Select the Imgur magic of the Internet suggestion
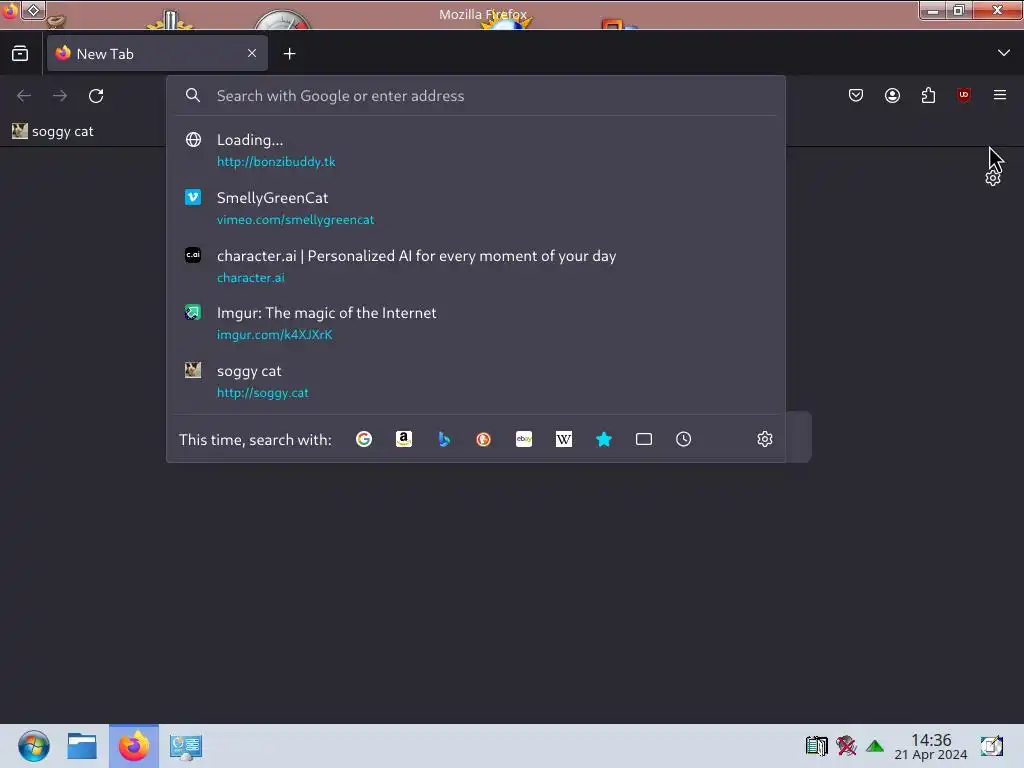 [x=475, y=323]
